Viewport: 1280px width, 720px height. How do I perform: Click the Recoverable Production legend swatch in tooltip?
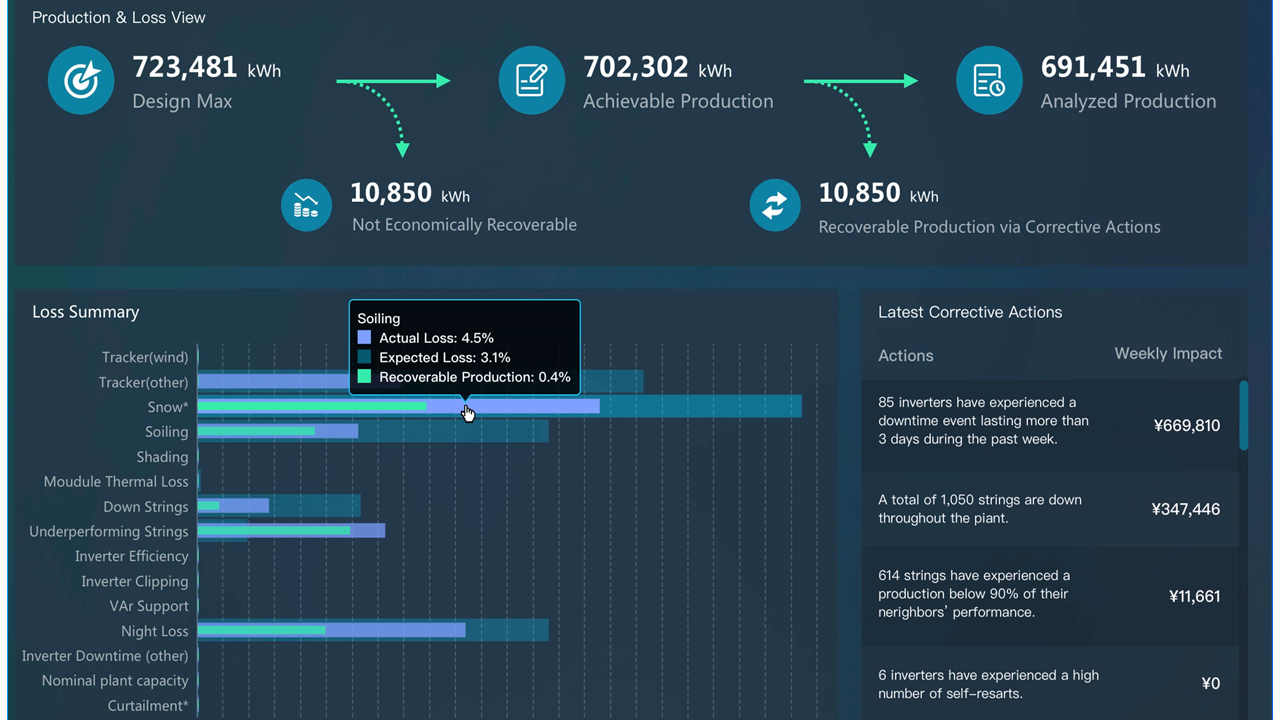tap(364, 377)
